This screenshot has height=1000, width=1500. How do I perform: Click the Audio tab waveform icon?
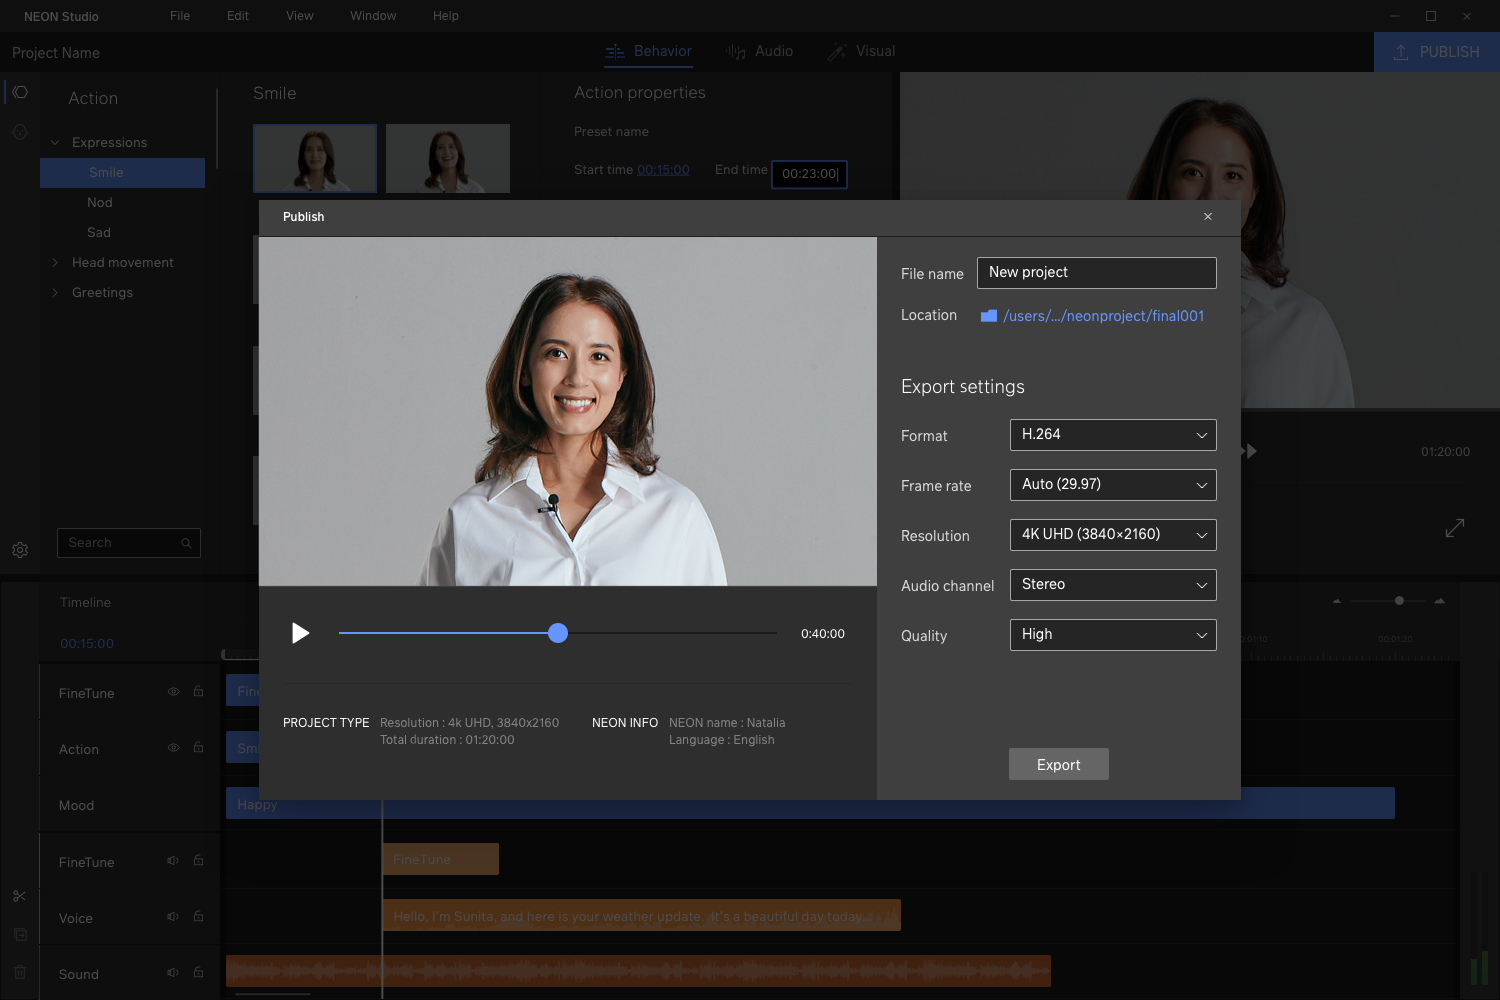[x=736, y=51]
